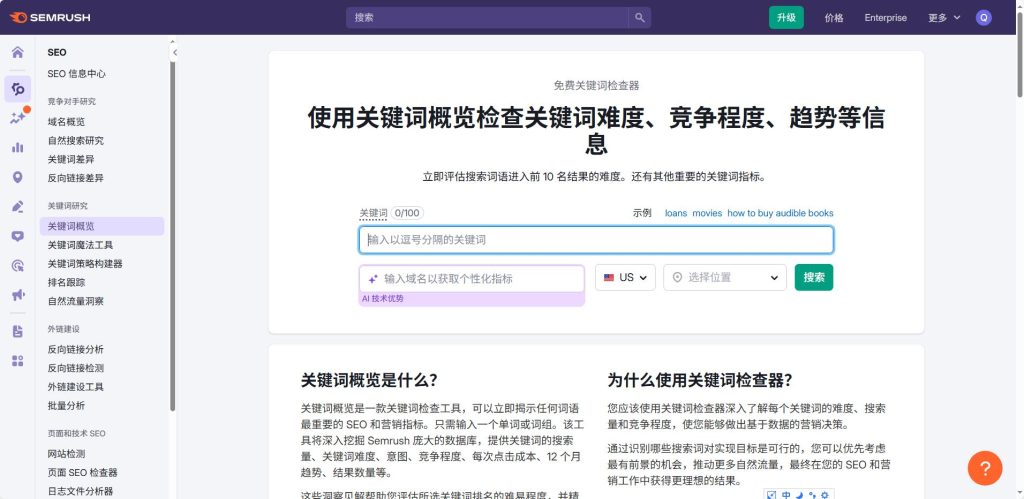Open the US country database dropdown
This screenshot has height=499, width=1024.
coord(625,278)
